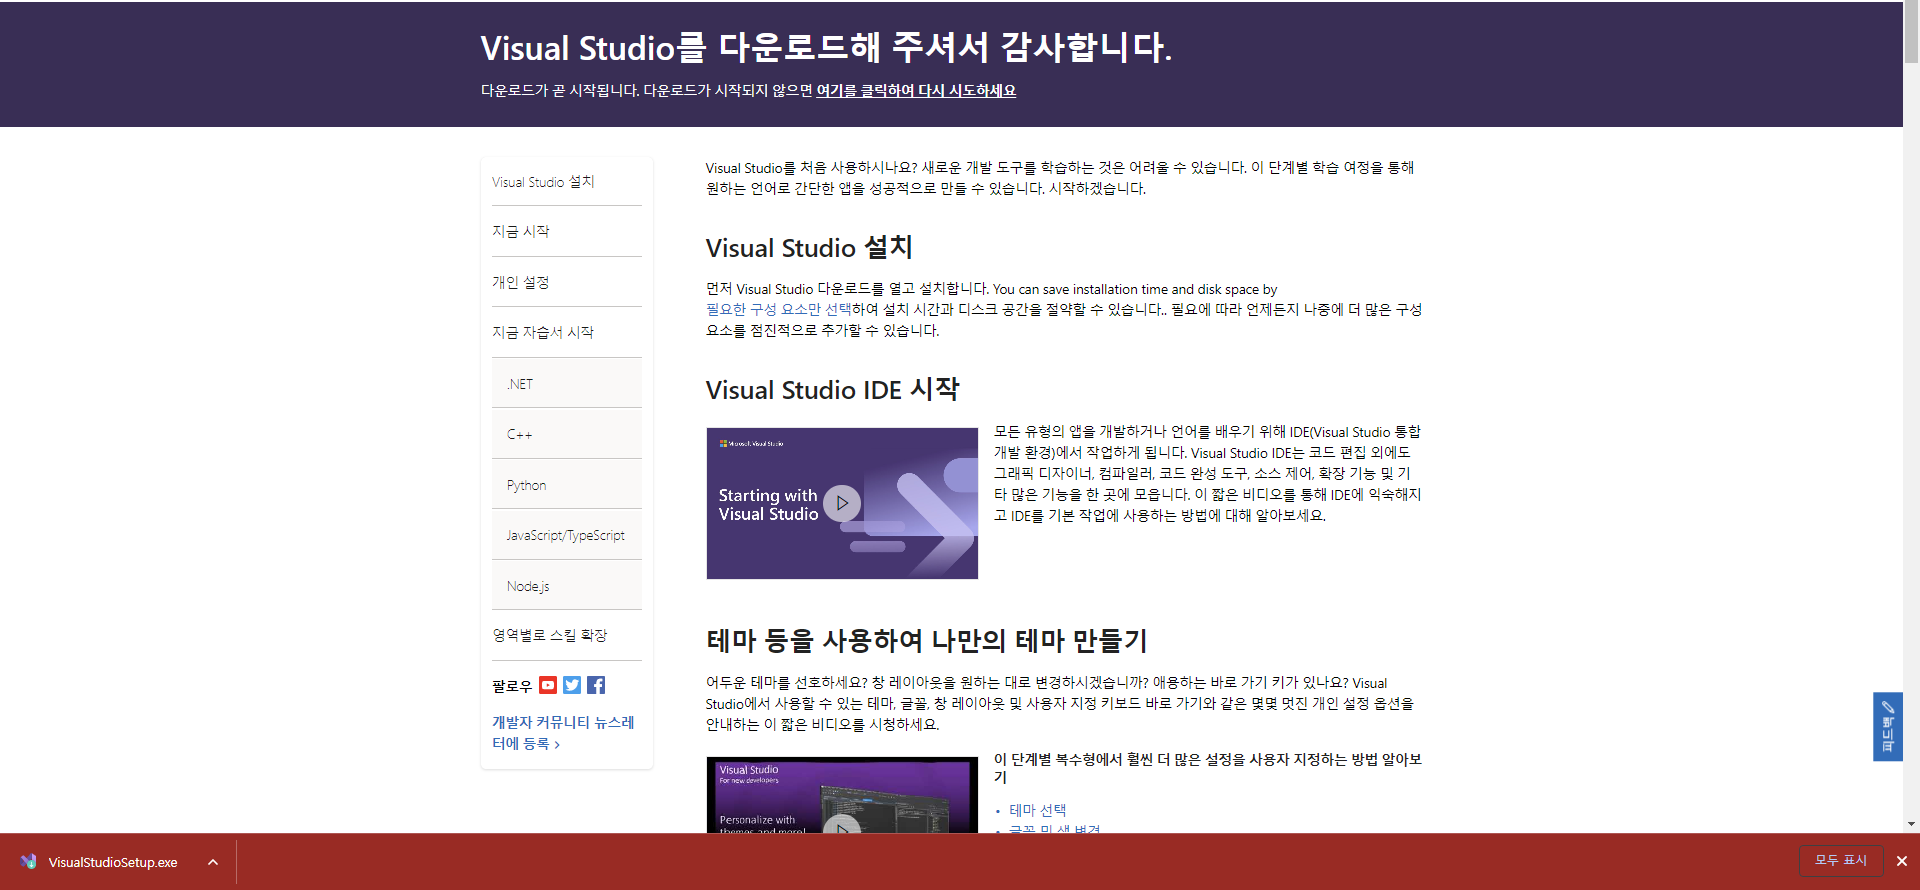Viewport: 1920px width, 890px height.
Task: Select the 개인 설정 sidebar item
Action: (x=566, y=282)
